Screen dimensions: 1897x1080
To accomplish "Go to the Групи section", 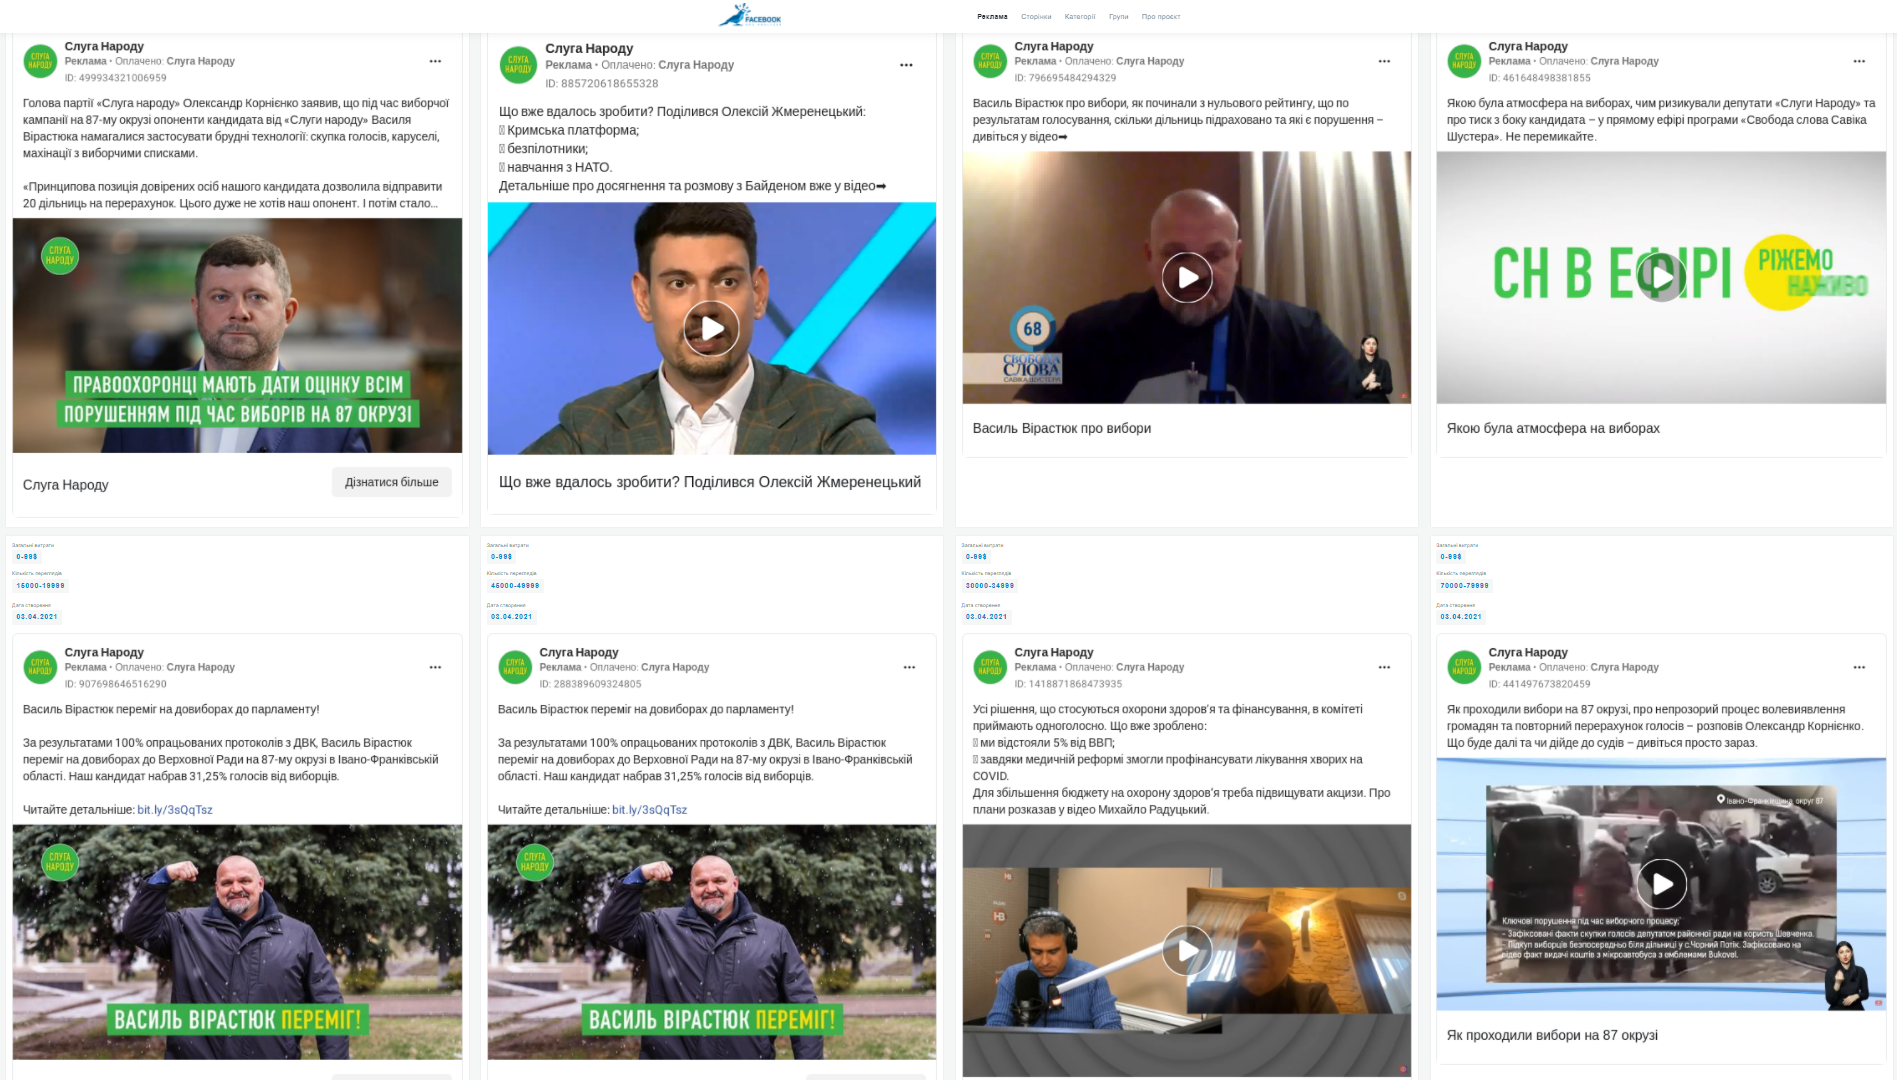I will click(x=1118, y=17).
